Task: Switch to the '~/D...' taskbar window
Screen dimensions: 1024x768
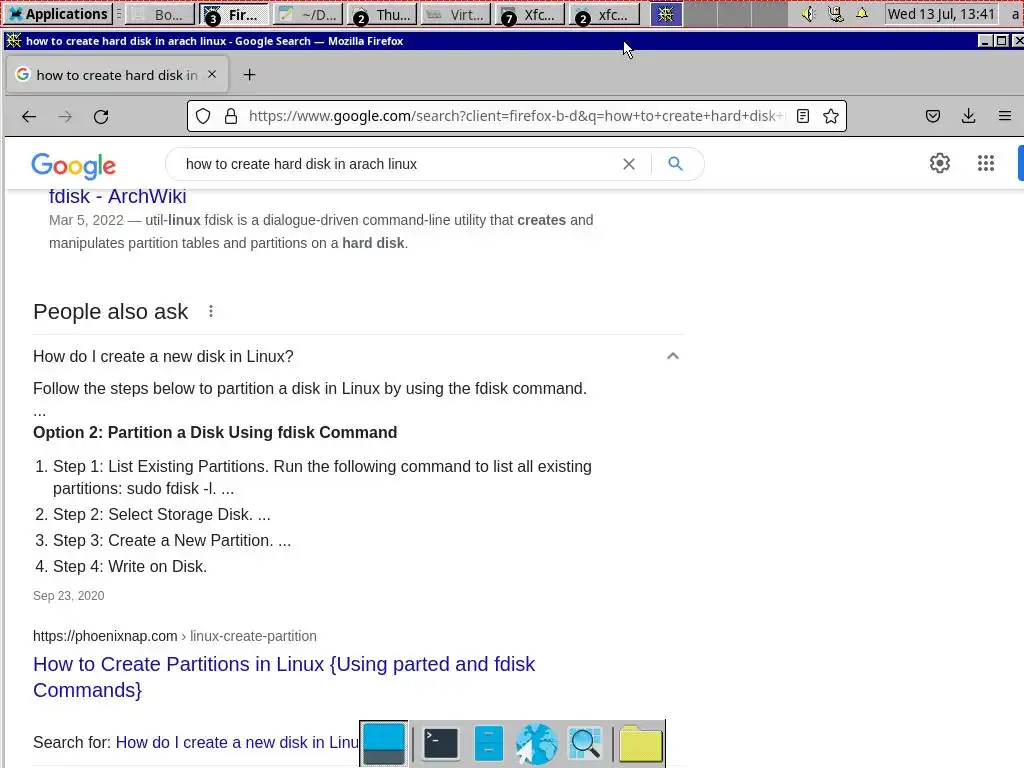Action: pos(308,14)
